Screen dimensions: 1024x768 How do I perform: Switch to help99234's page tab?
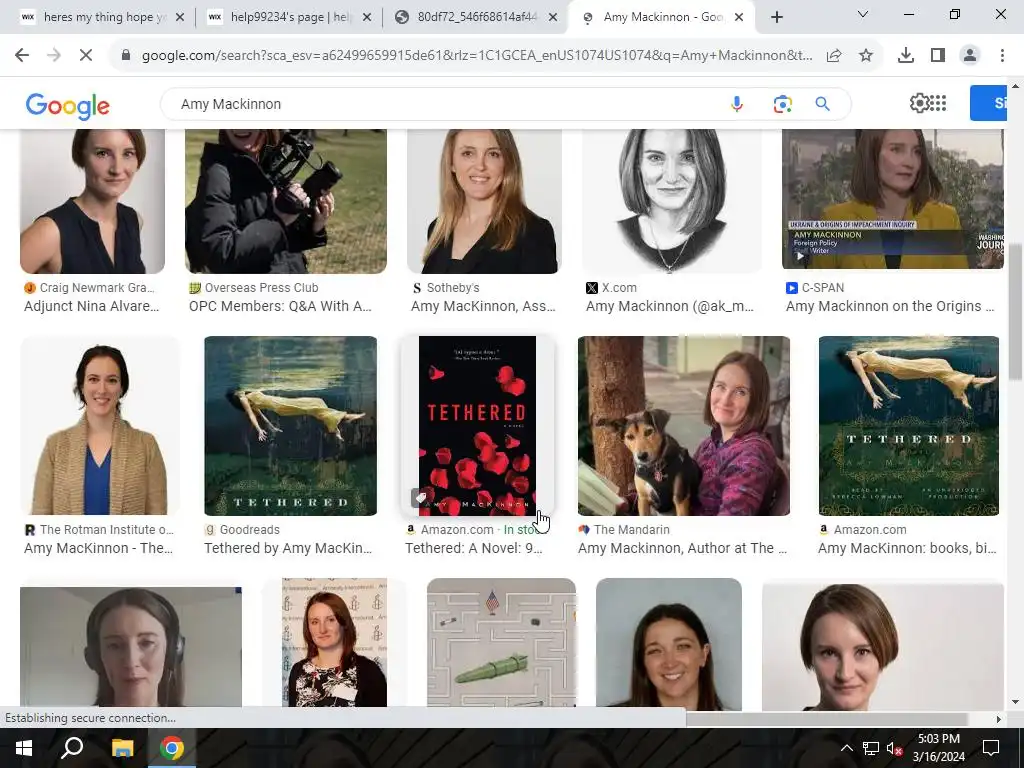287,17
